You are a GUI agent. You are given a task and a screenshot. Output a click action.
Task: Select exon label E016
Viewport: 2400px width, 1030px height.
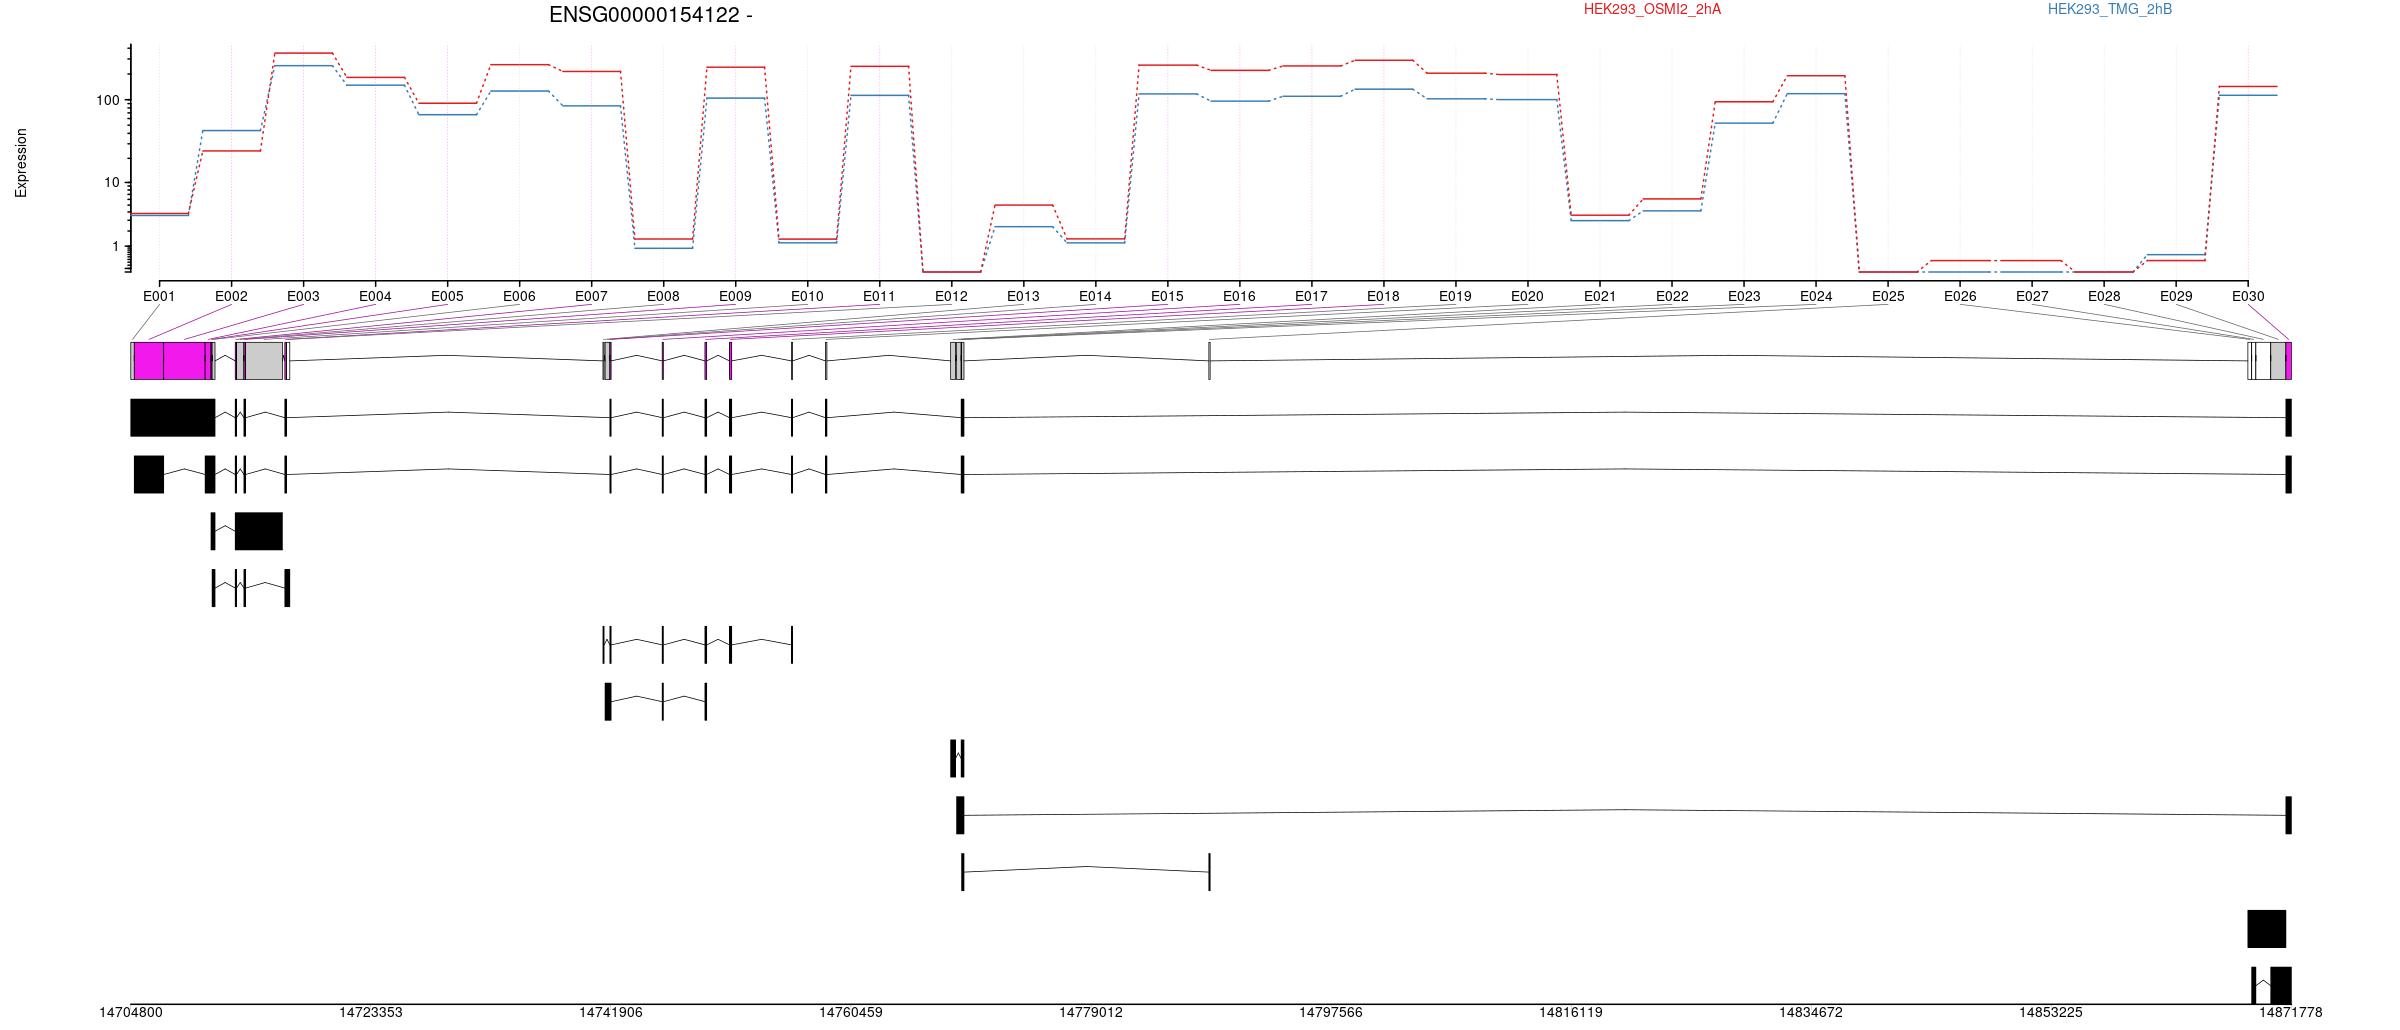click(x=1239, y=296)
